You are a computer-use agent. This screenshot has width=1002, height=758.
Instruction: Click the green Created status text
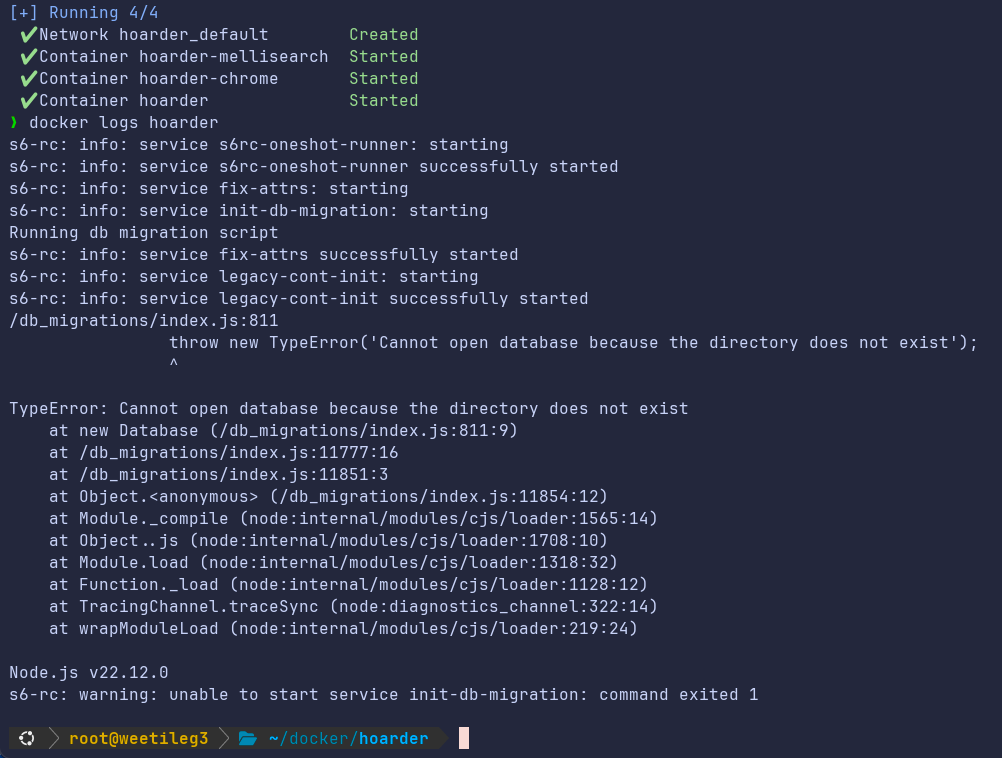(383, 35)
